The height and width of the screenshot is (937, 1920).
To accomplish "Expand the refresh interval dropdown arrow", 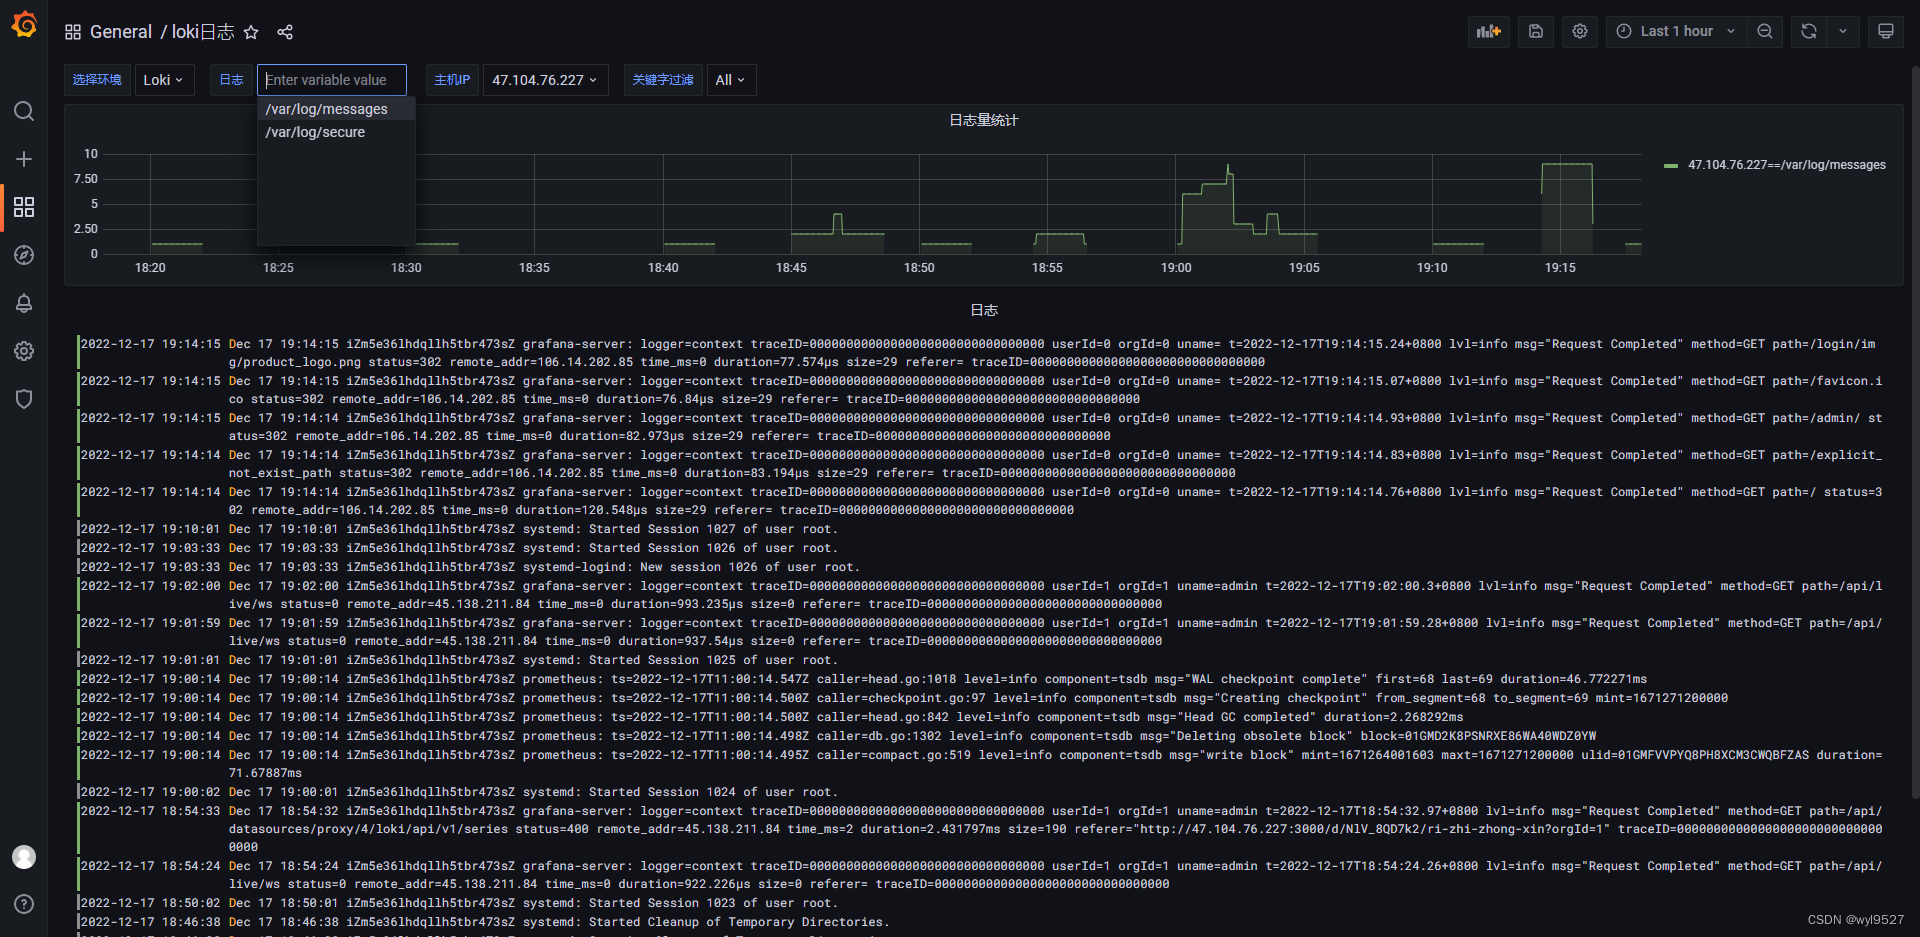I will [x=1843, y=31].
